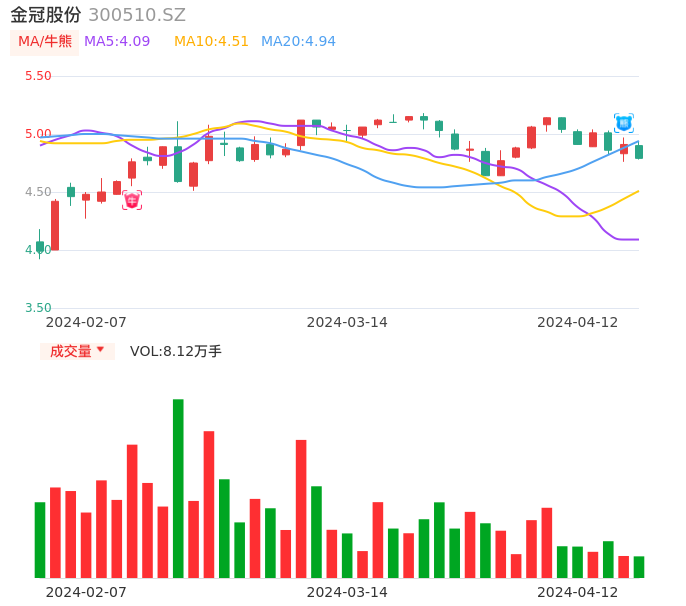Click the 3.50 price axis label
The image size is (686, 606).
38,308
